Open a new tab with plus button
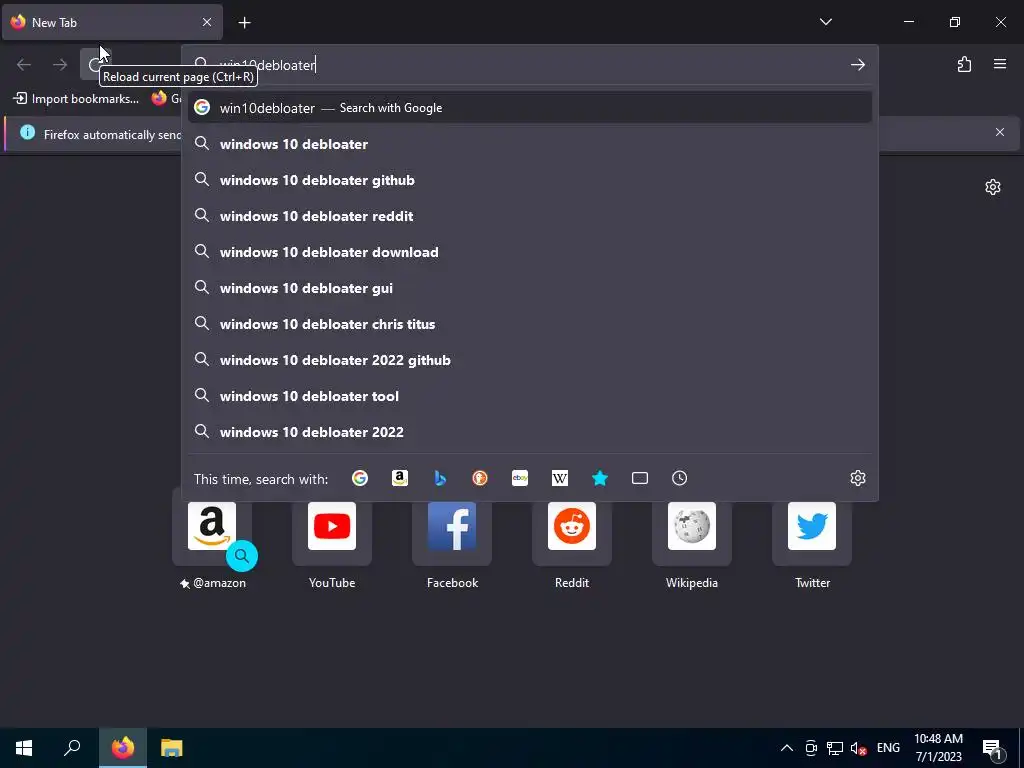 pos(244,23)
